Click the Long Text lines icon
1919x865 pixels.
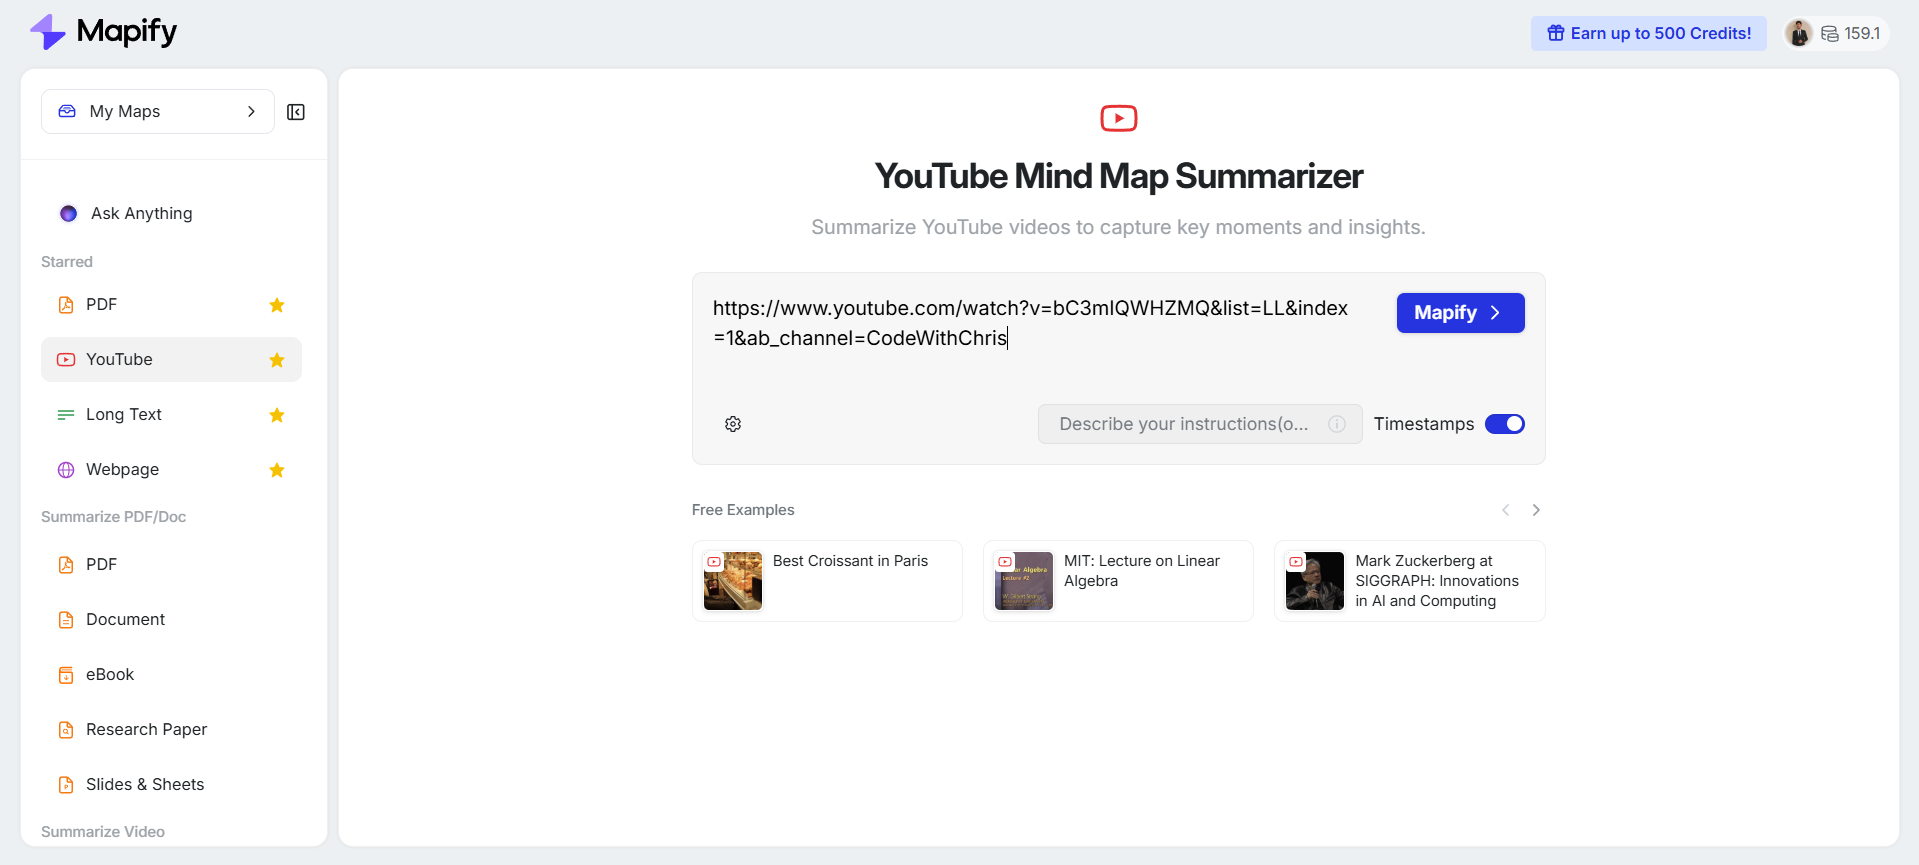click(66, 414)
